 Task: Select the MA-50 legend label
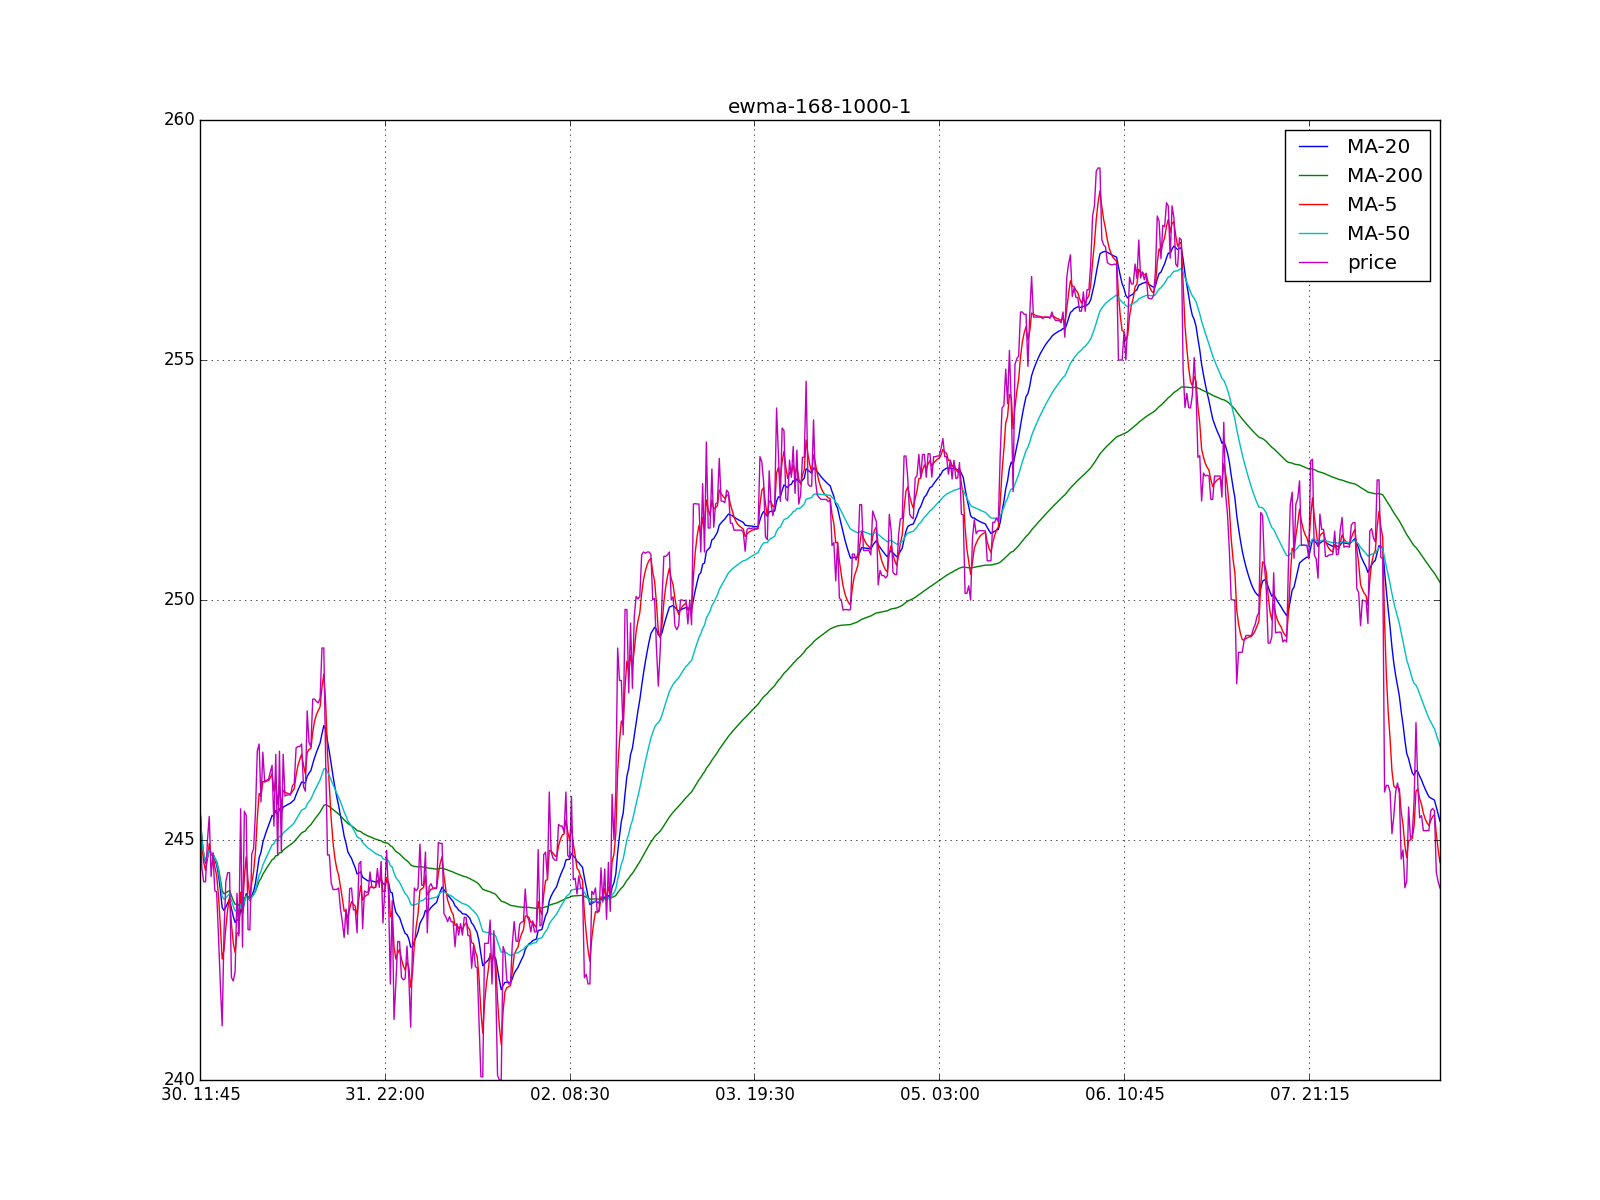[x=1378, y=233]
